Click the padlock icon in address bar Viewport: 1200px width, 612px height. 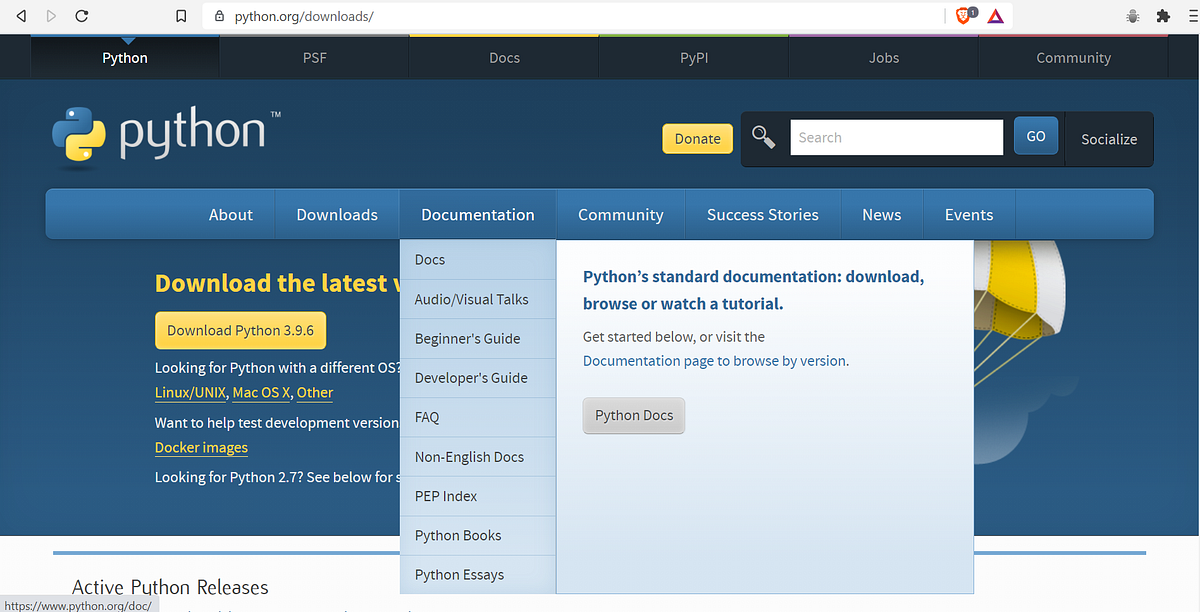click(218, 16)
